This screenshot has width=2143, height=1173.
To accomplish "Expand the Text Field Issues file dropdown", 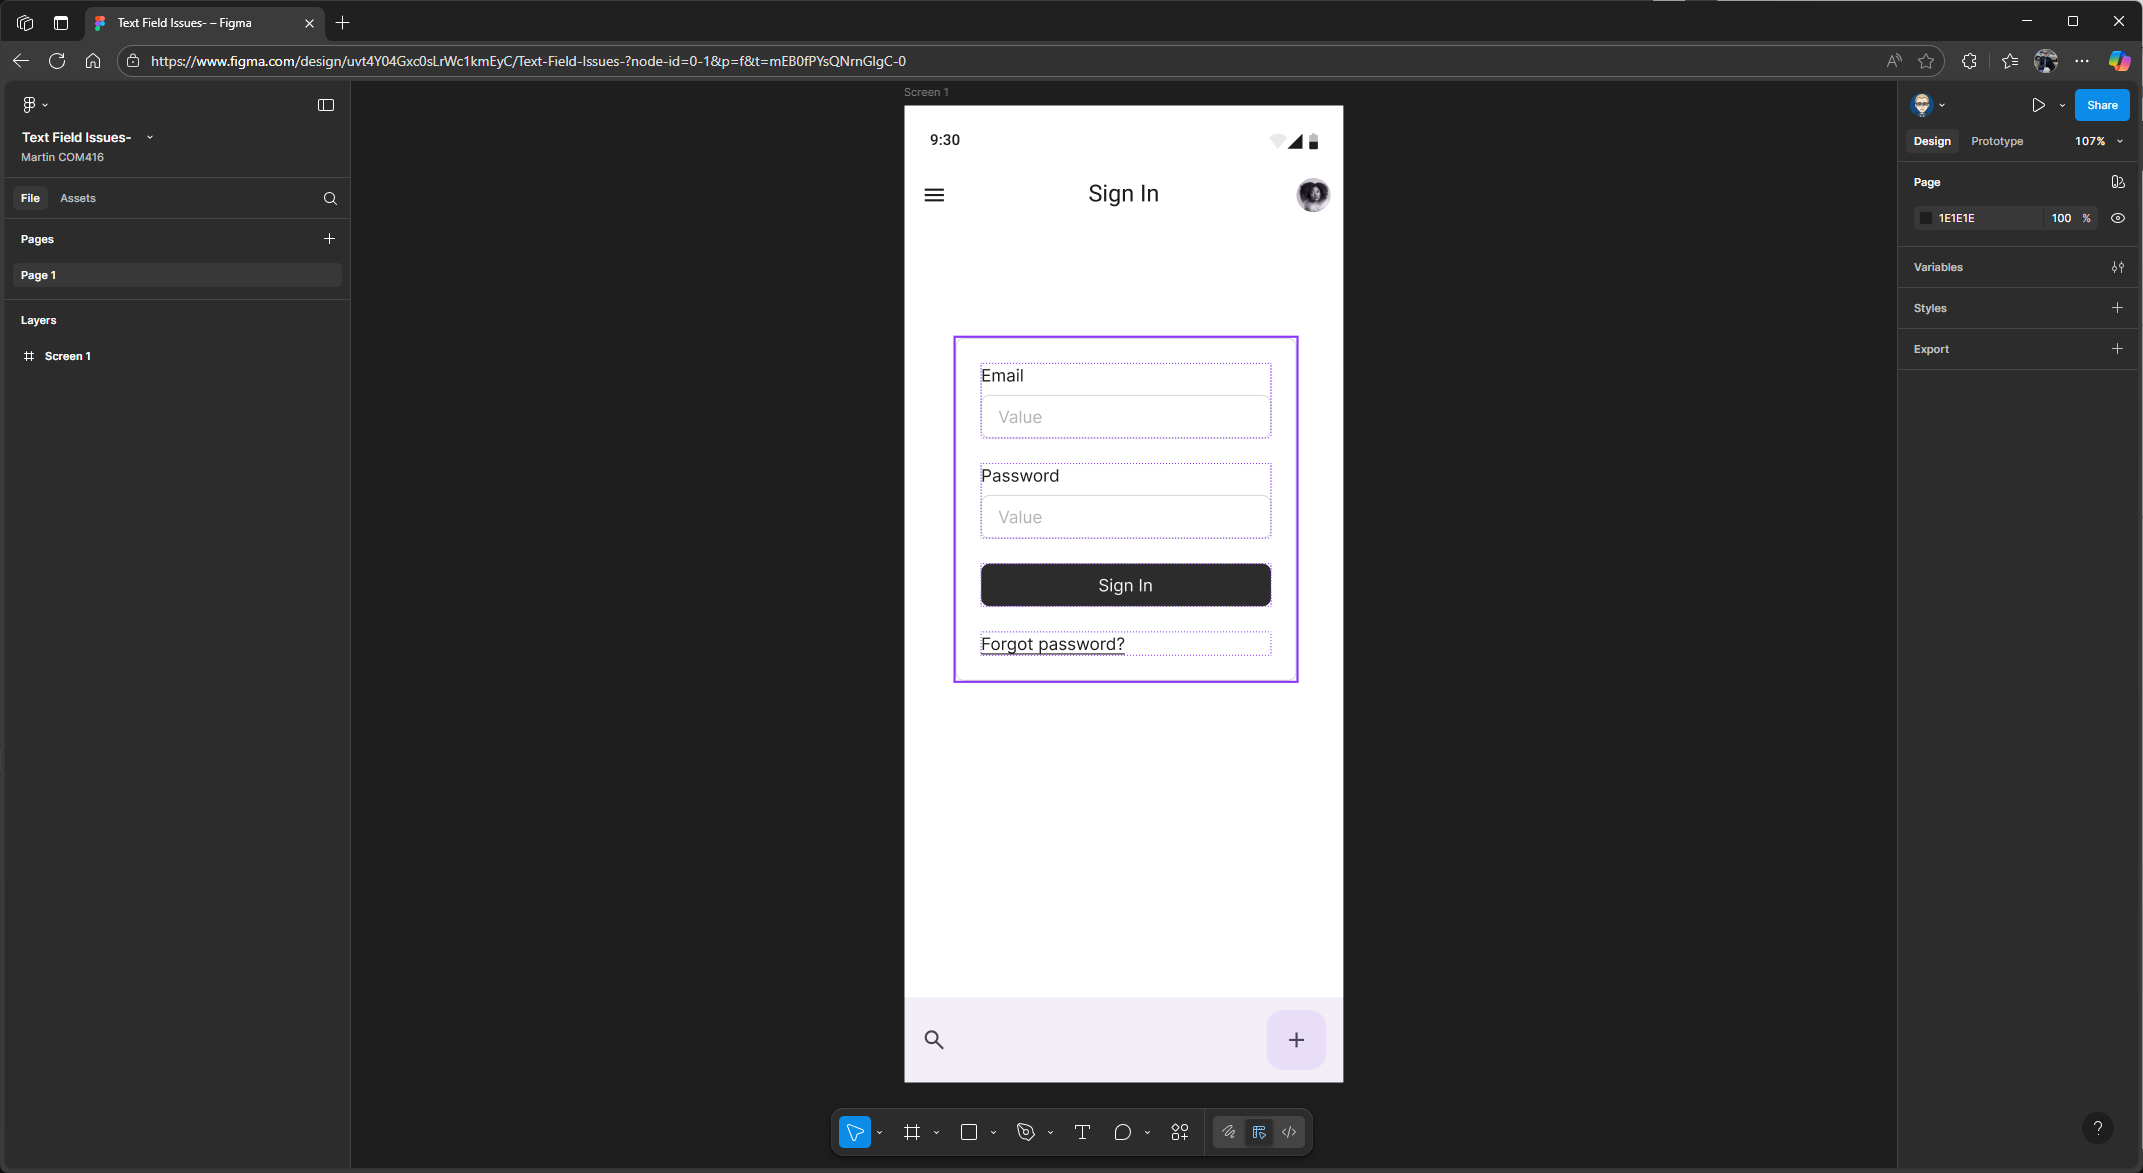I will click(150, 137).
